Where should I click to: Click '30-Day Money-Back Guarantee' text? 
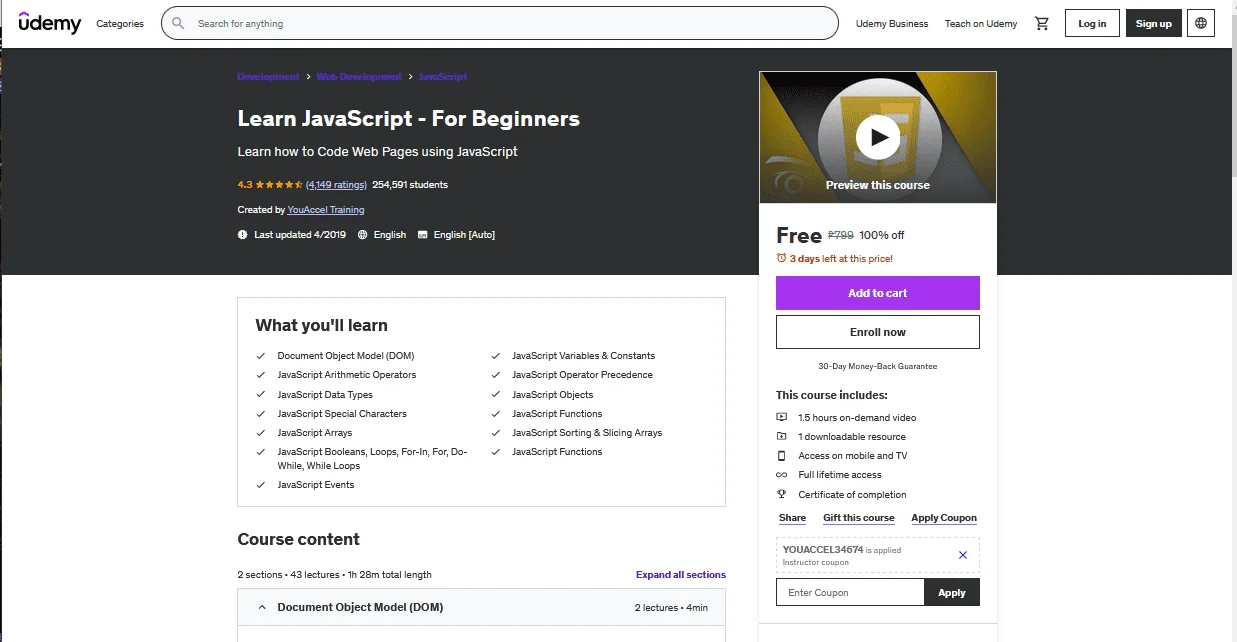pyautogui.click(x=878, y=366)
